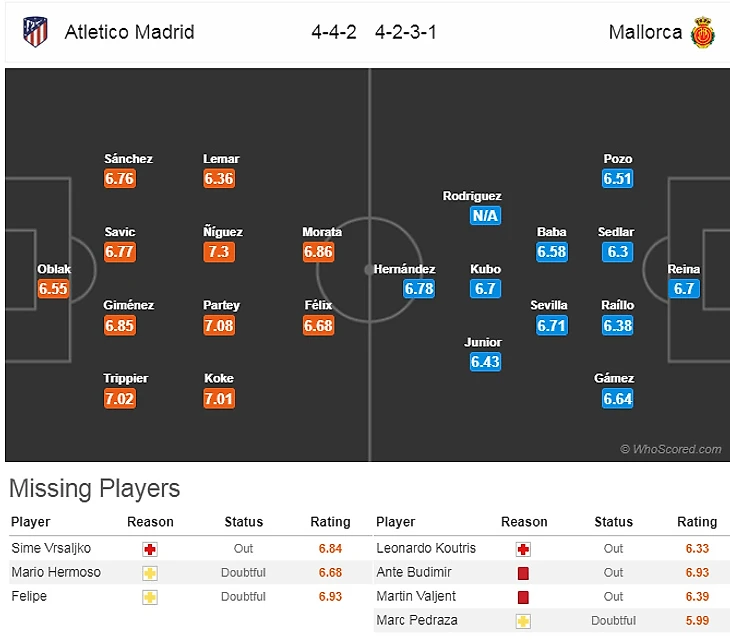730x641 pixels.
Task: Click the Rating column header on left table
Action: coord(329,522)
